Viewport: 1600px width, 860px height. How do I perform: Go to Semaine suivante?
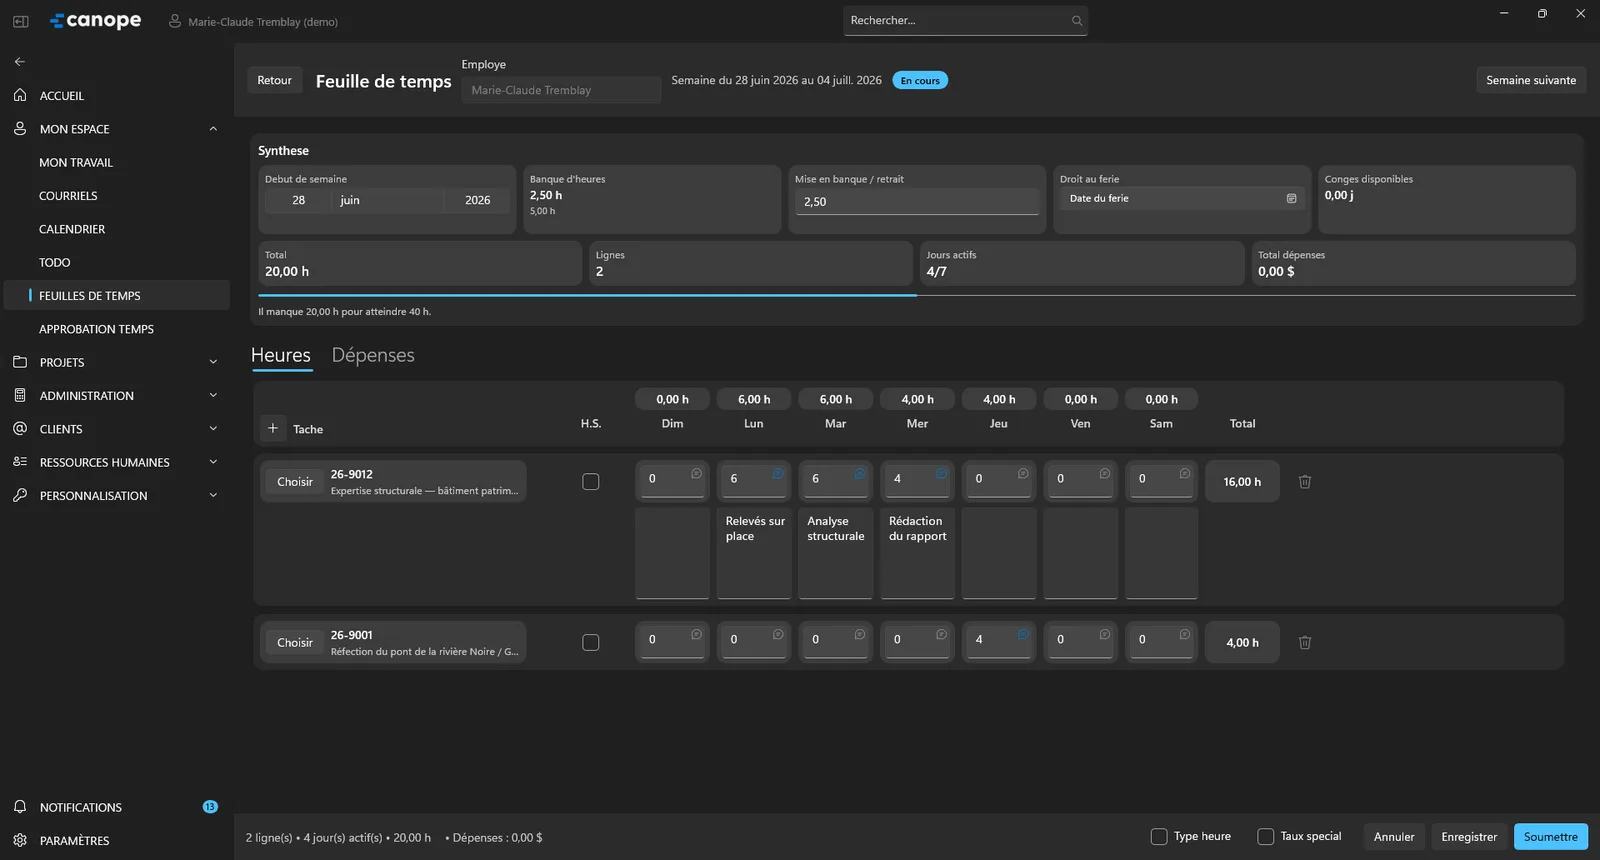[1531, 80]
